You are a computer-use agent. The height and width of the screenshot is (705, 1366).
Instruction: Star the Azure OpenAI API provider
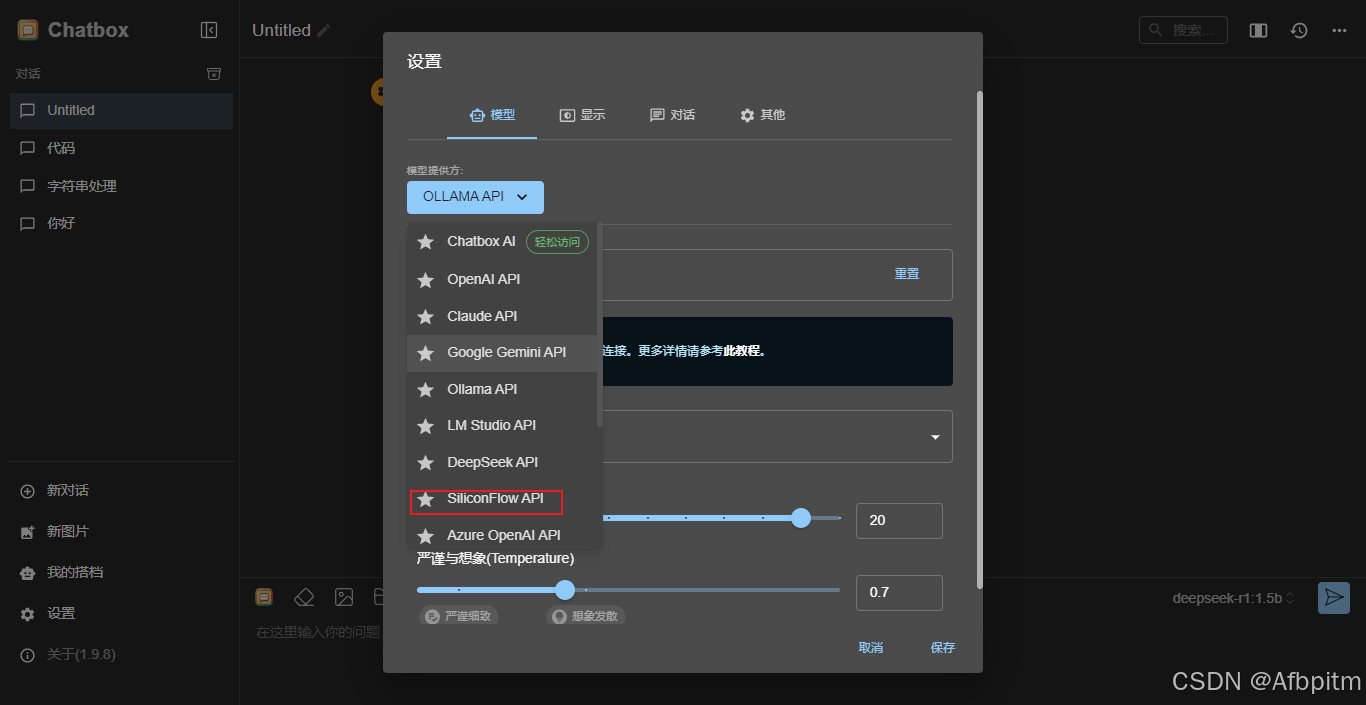point(426,536)
